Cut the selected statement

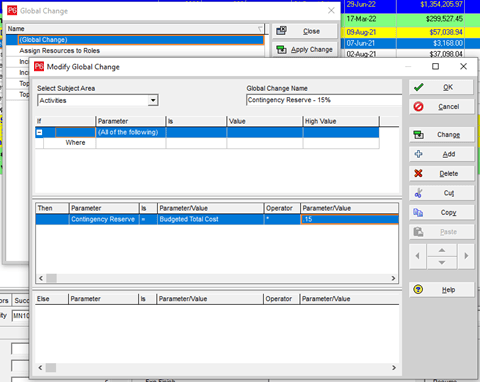[441, 193]
